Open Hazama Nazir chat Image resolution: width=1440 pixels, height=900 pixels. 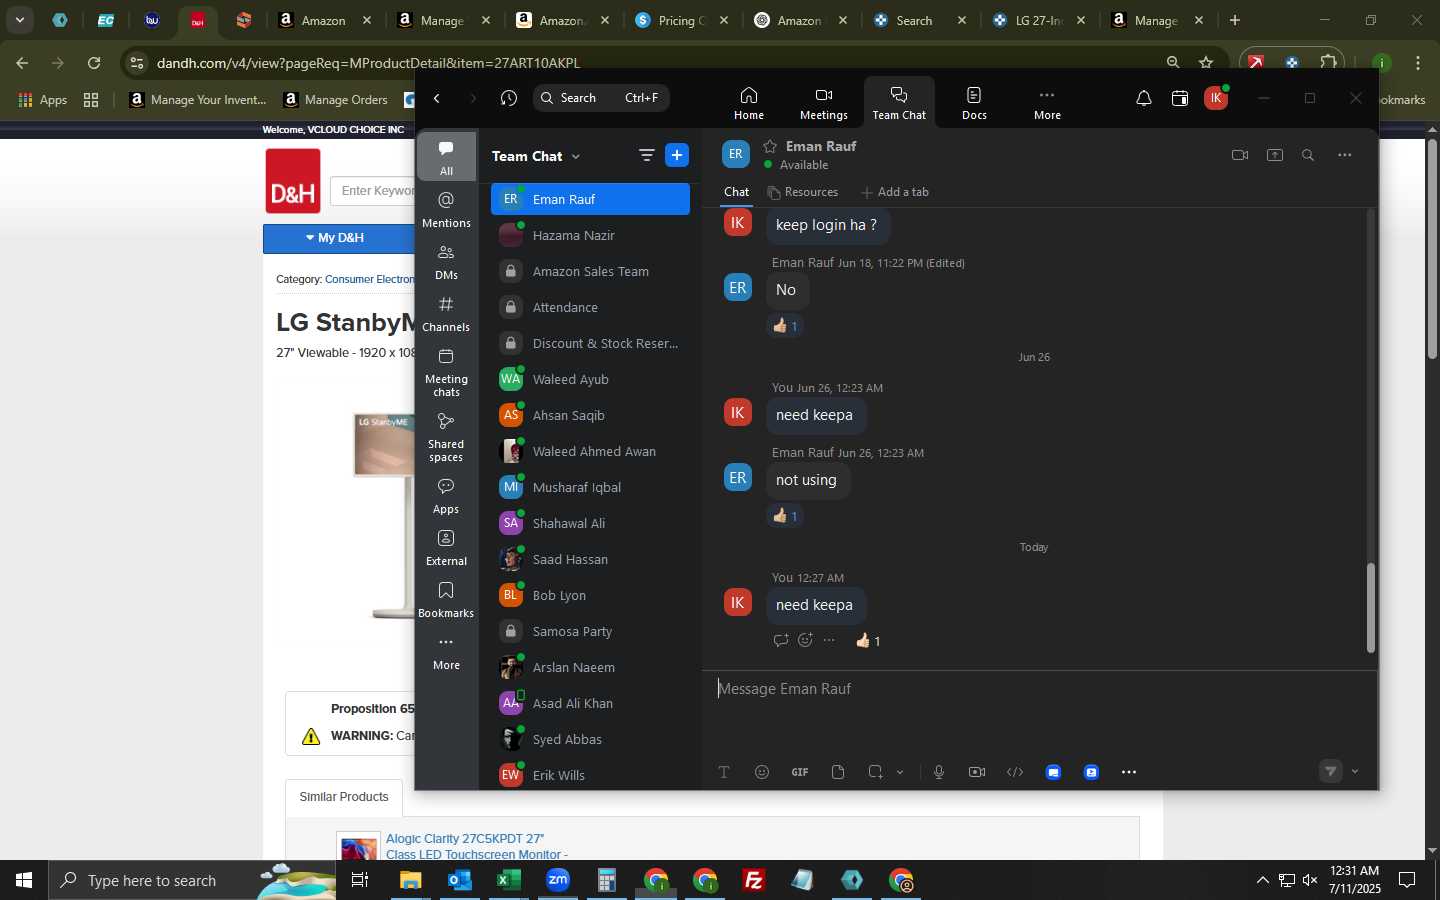tap(590, 235)
